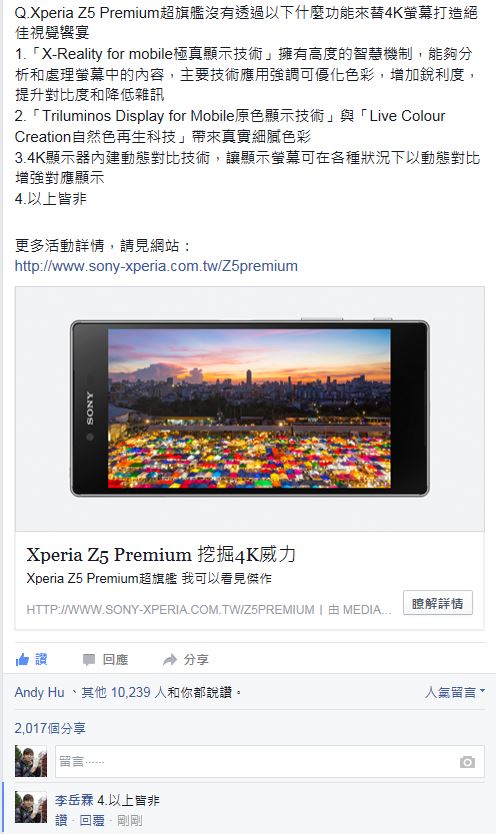This screenshot has width=496, height=834.
Task: Reply to 李岳霖's comment via 回覆
Action: 91,820
